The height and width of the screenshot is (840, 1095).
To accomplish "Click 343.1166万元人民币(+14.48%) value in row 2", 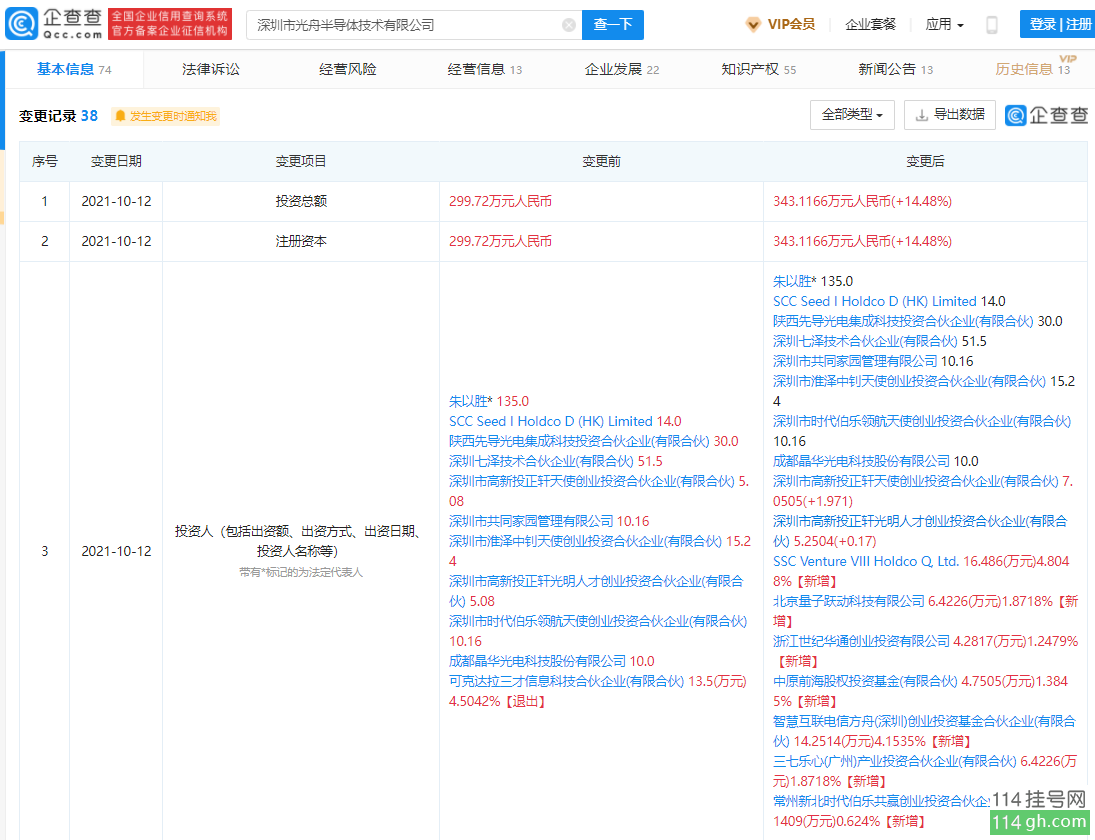I will tap(862, 242).
